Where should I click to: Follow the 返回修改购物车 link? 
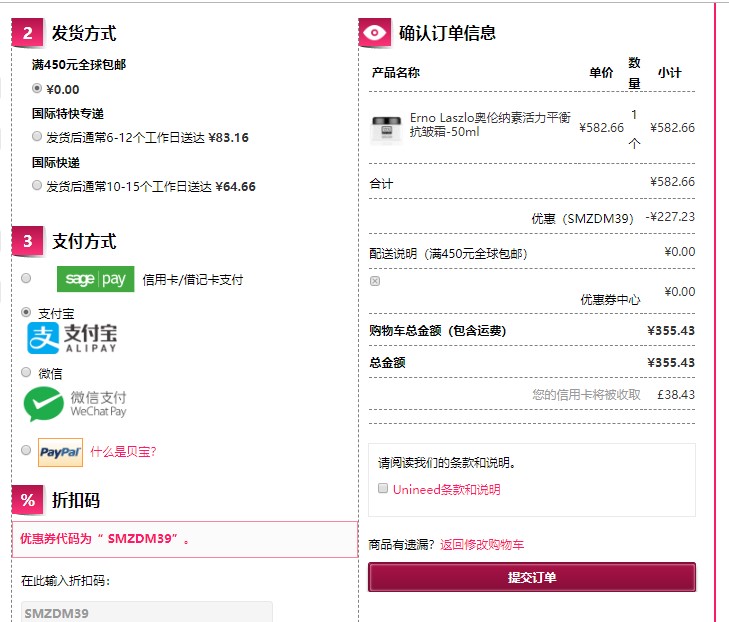tap(482, 544)
